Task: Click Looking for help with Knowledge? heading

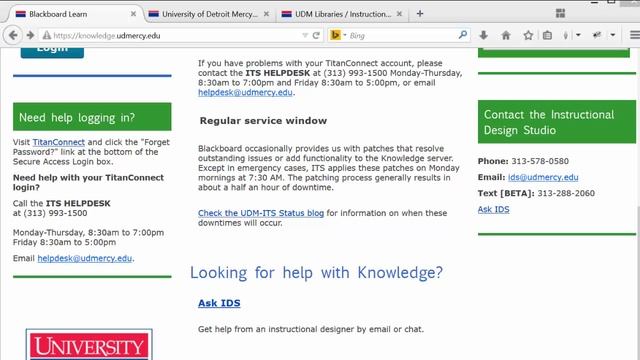Action: click(x=316, y=273)
